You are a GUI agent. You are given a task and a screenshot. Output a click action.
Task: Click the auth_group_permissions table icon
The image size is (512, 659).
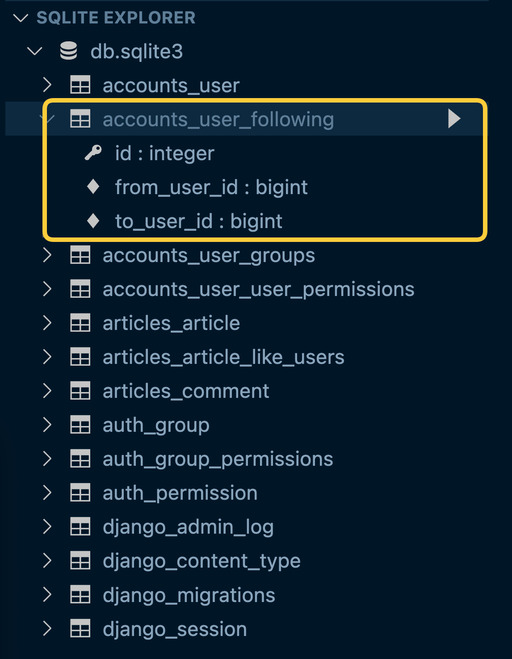tap(80, 459)
